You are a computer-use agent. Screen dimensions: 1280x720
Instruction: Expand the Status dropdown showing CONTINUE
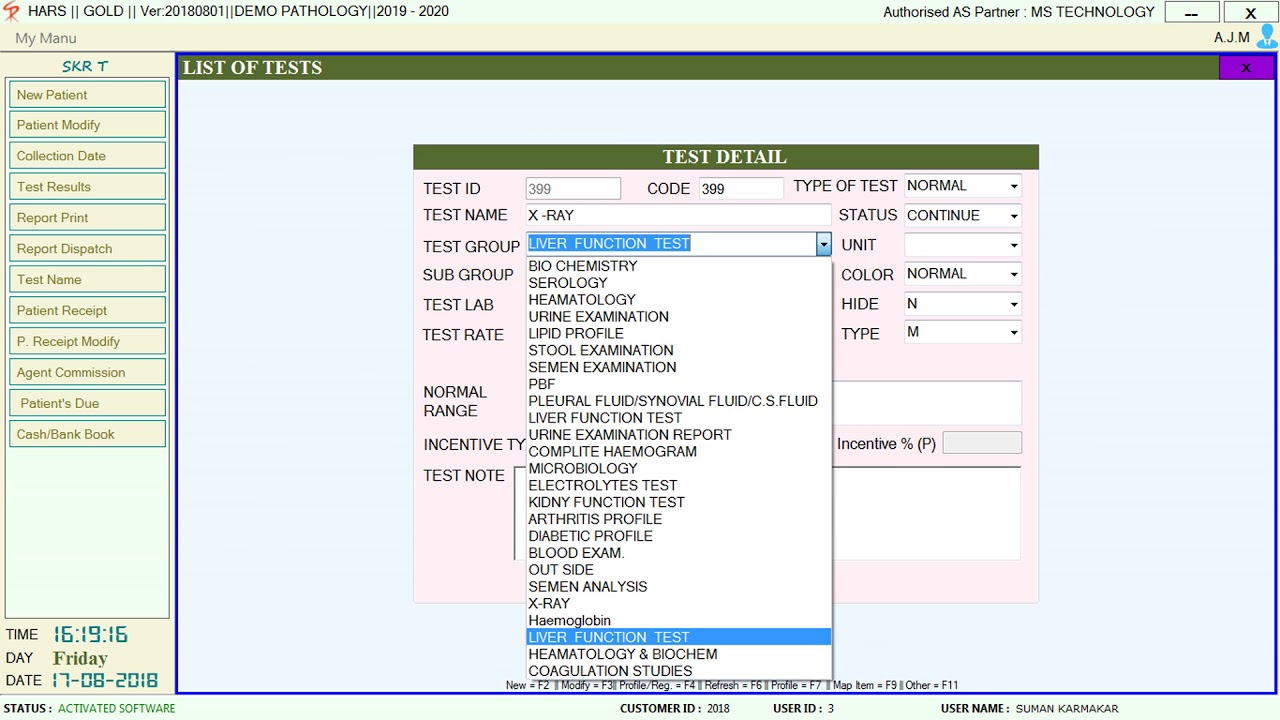click(1014, 216)
